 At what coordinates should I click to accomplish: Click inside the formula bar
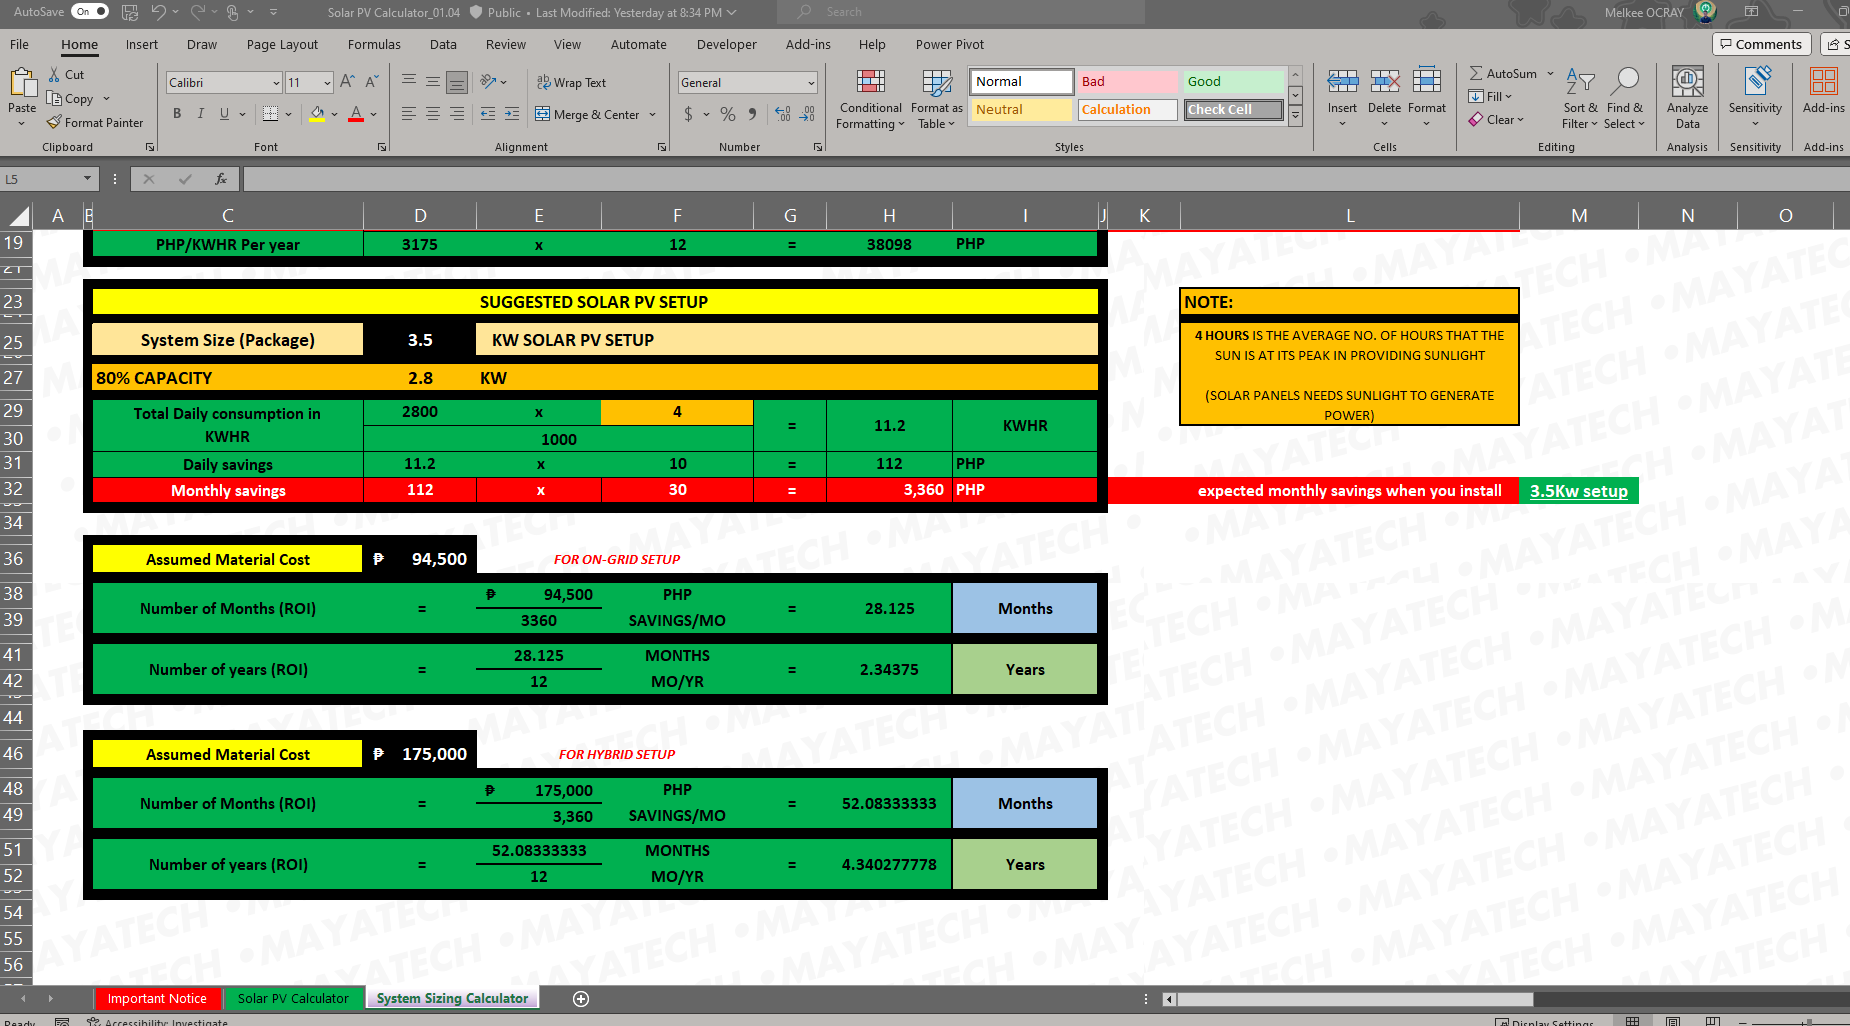click(x=700, y=178)
